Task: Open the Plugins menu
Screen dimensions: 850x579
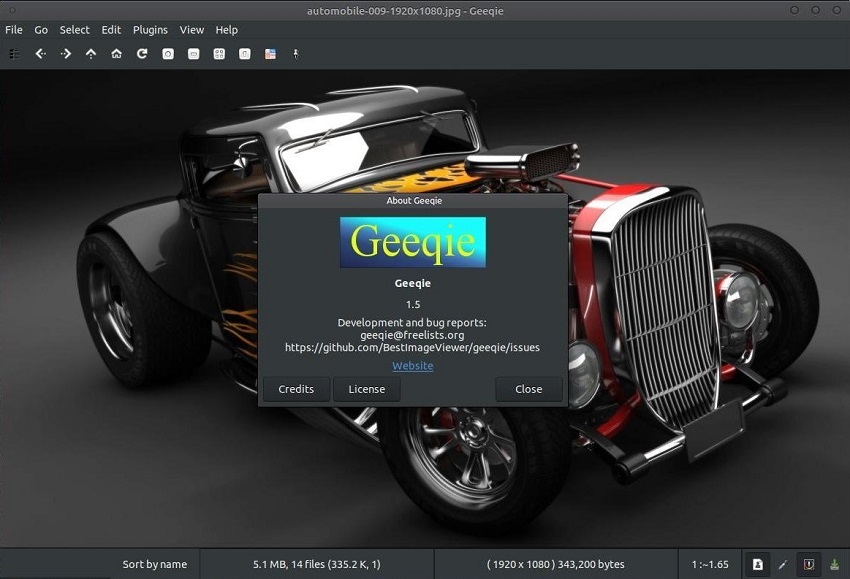Action: click(x=150, y=29)
